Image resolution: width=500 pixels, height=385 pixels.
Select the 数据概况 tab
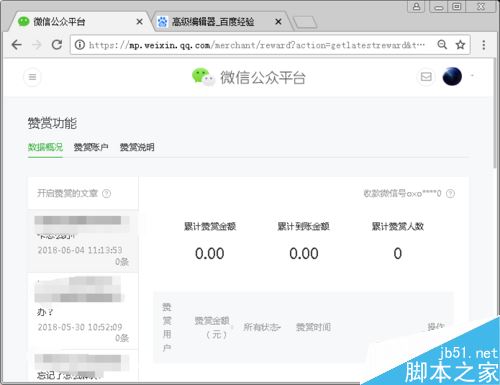[45, 147]
